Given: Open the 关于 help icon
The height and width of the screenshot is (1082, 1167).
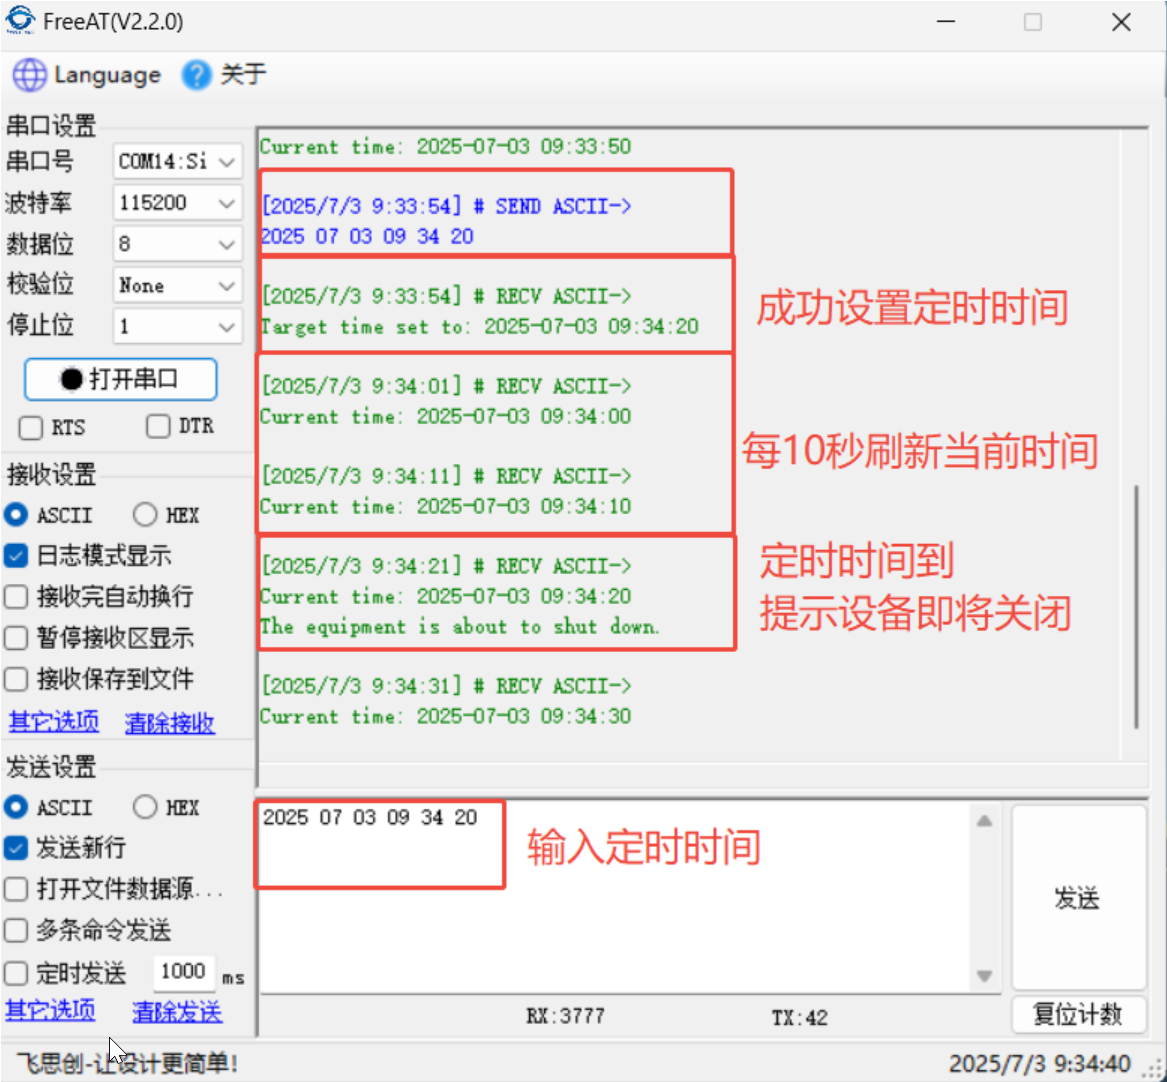Looking at the screenshot, I should (197, 75).
